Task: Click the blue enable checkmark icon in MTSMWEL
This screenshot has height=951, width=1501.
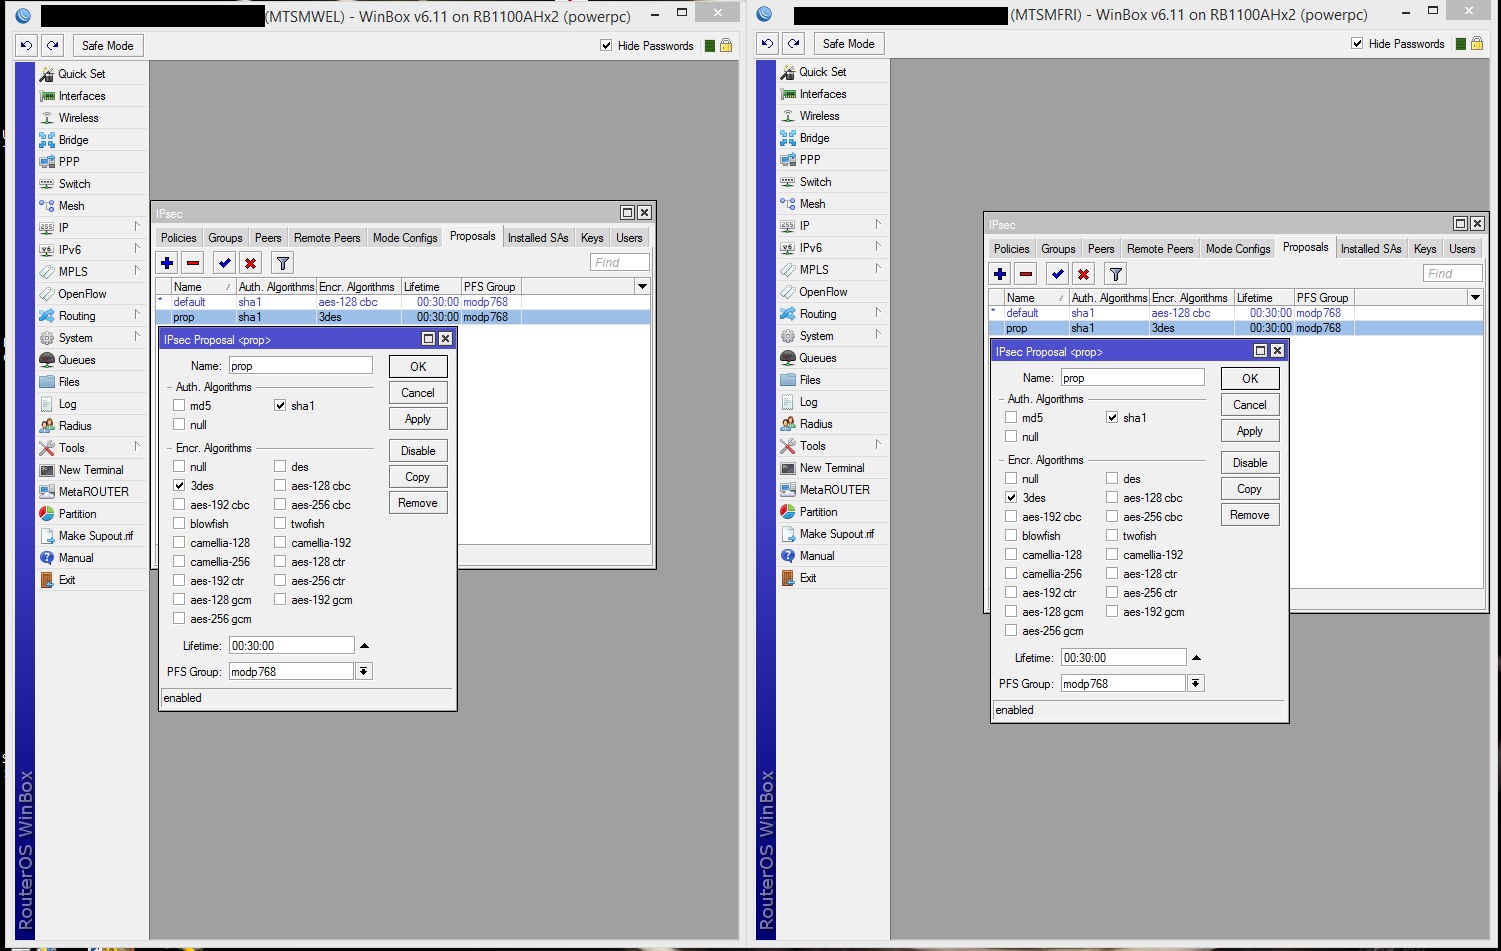Action: click(x=225, y=263)
